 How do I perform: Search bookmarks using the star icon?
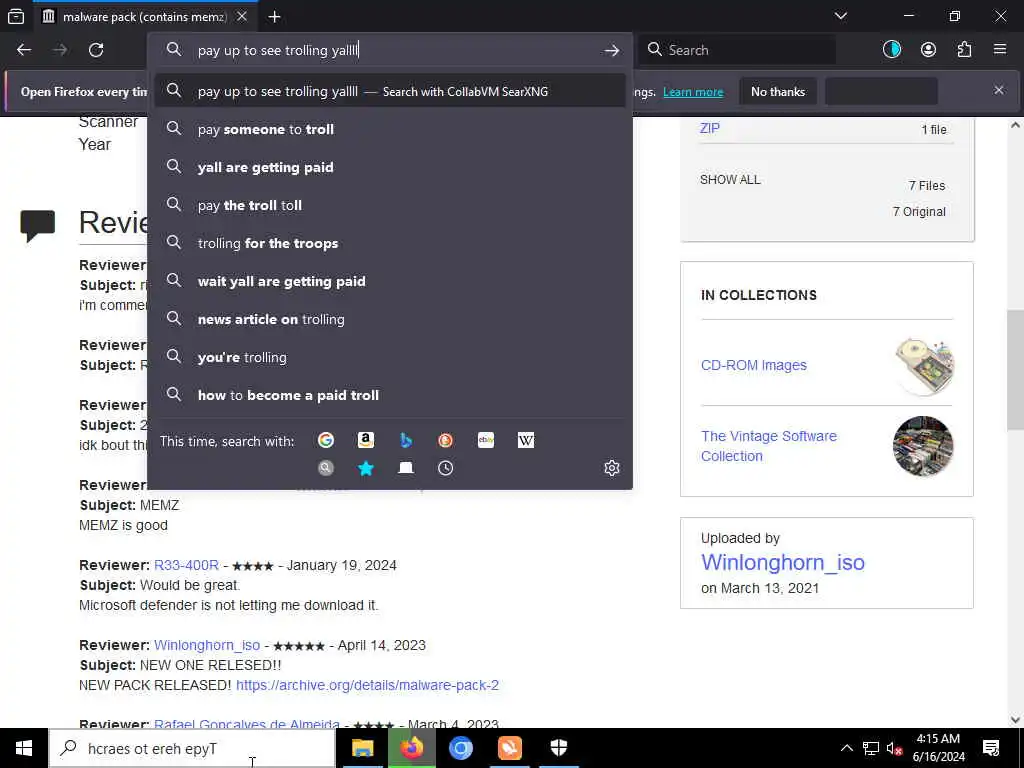pyautogui.click(x=366, y=468)
